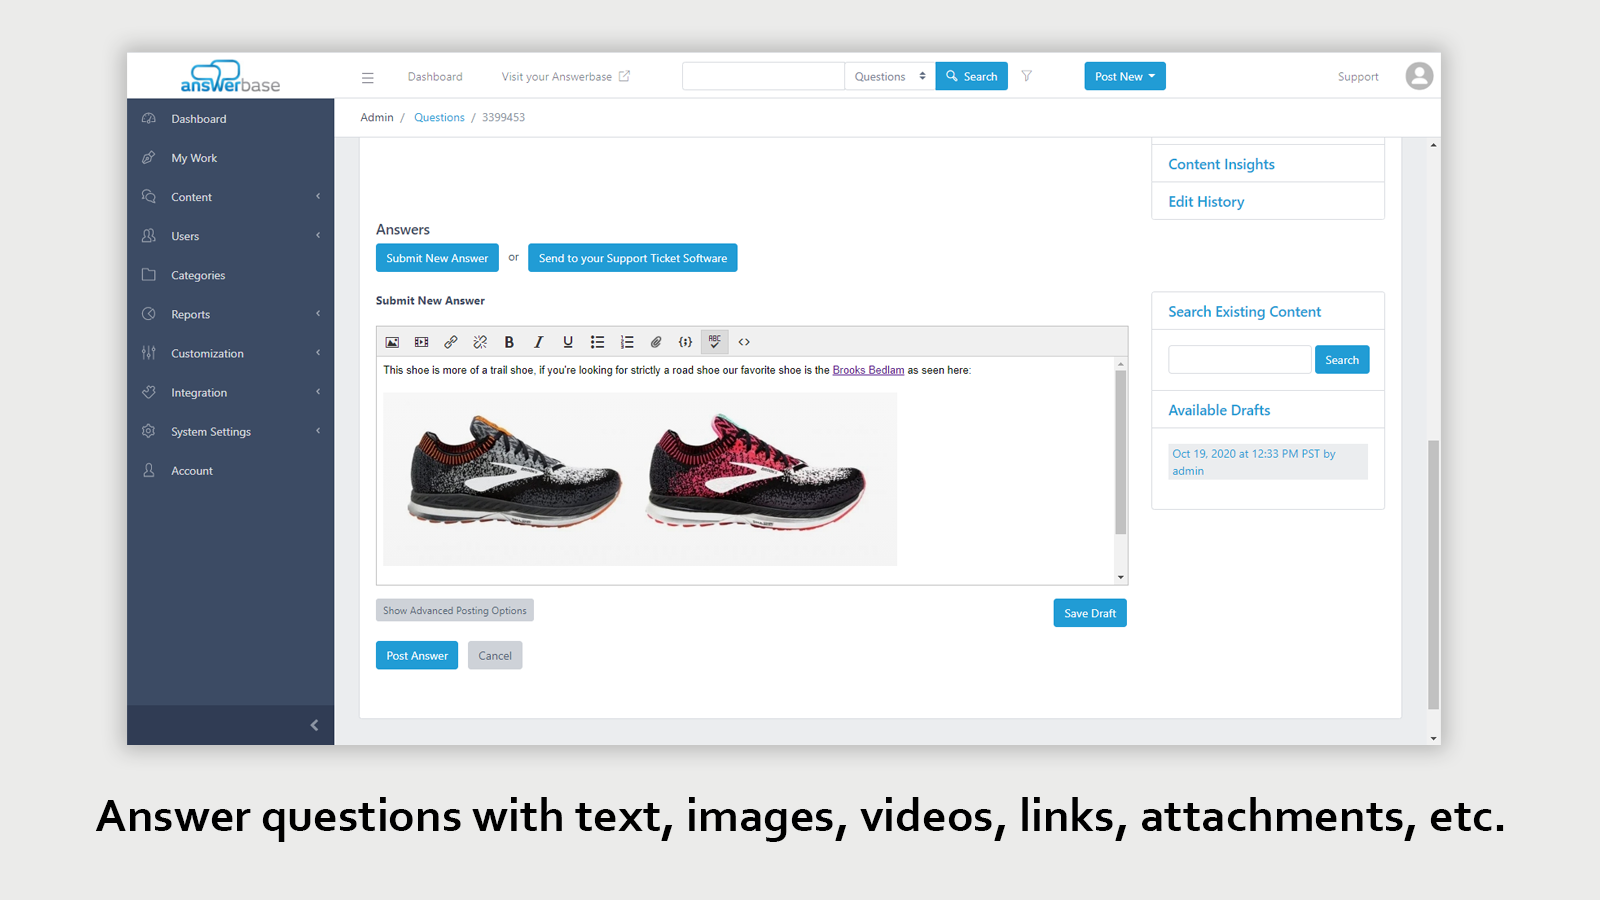Screen dimensions: 1600x900
Task: Click the search filter funnel icon
Action: [1027, 75]
